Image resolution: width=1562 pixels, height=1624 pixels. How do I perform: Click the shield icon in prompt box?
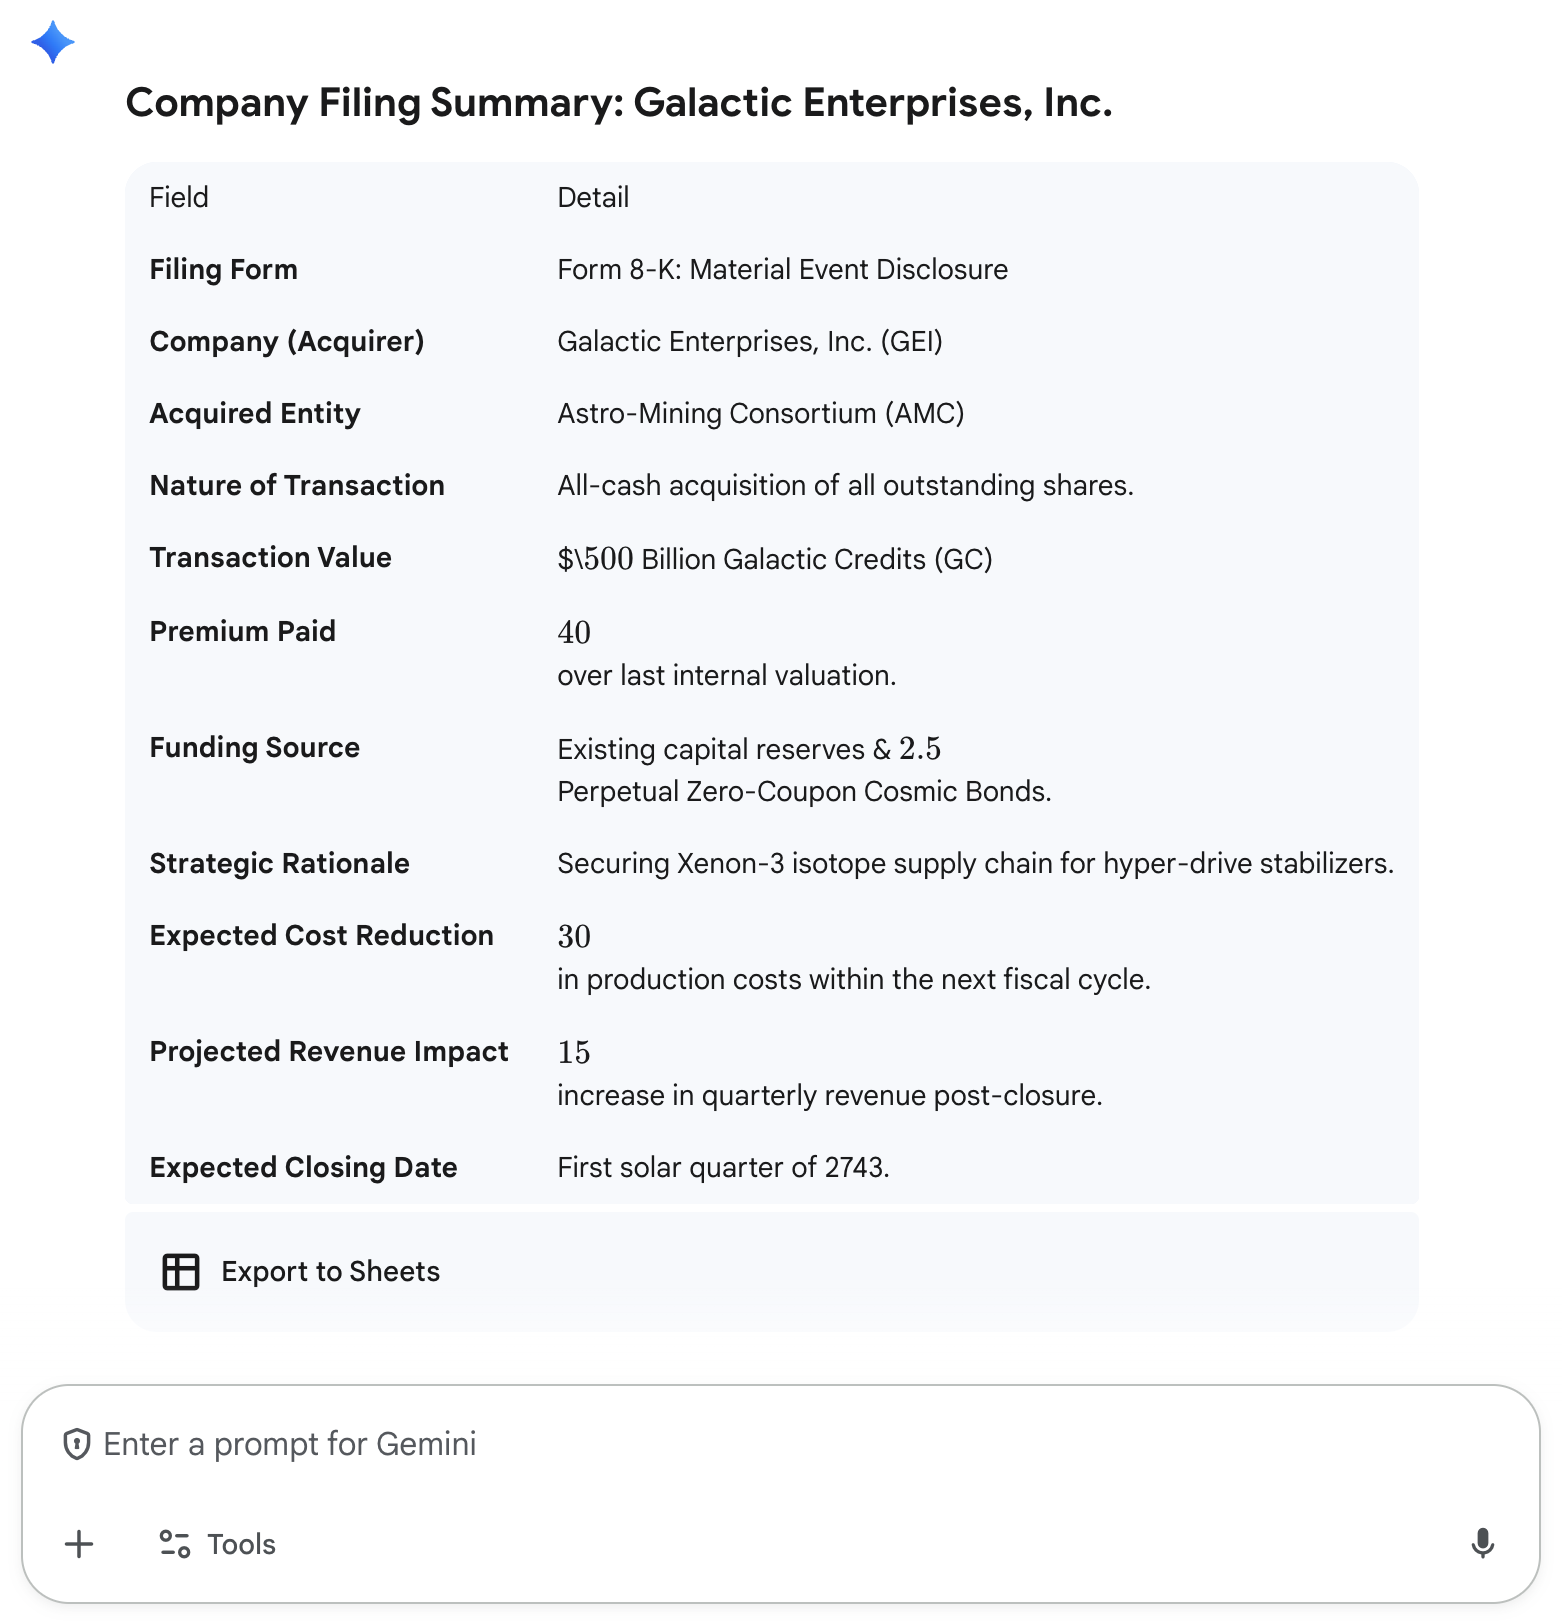pos(77,1444)
